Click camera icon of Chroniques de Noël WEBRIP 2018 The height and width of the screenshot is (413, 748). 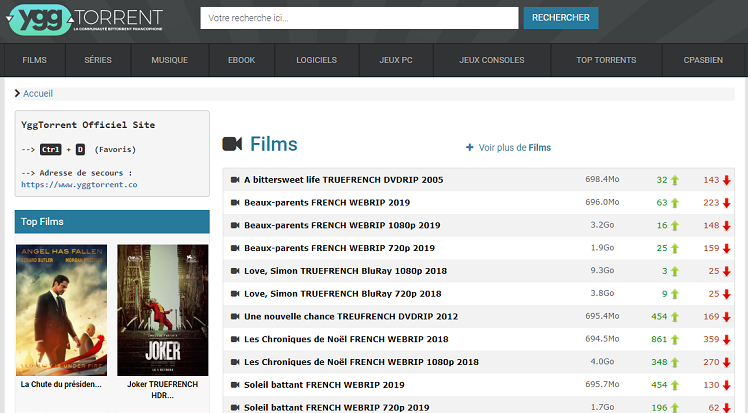tap(235, 339)
